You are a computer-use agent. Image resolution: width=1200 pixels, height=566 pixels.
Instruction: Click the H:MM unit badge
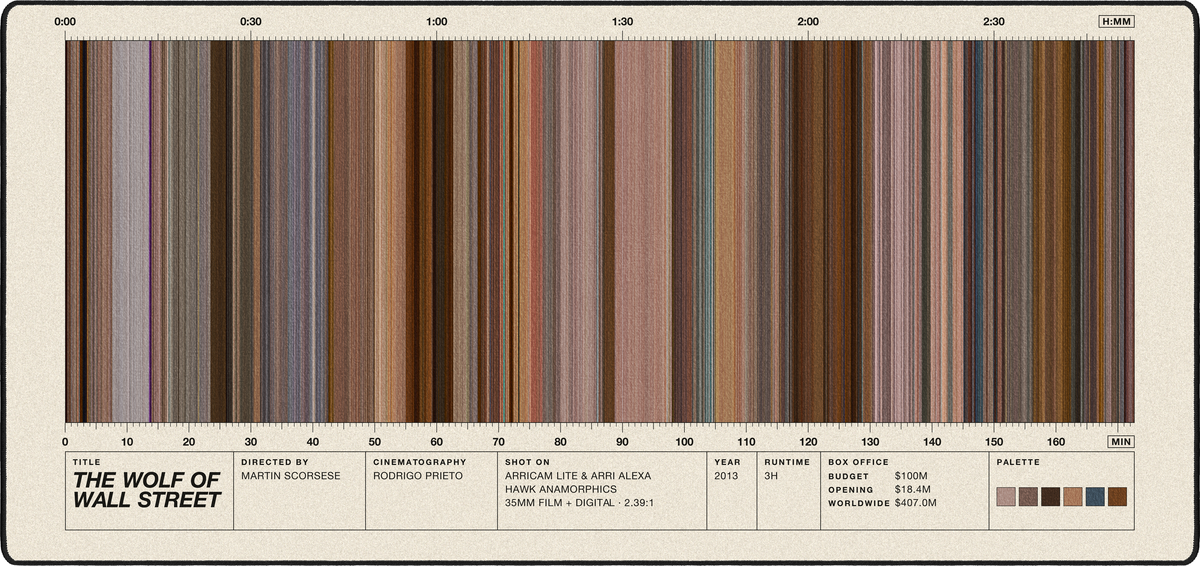[x=1116, y=21]
